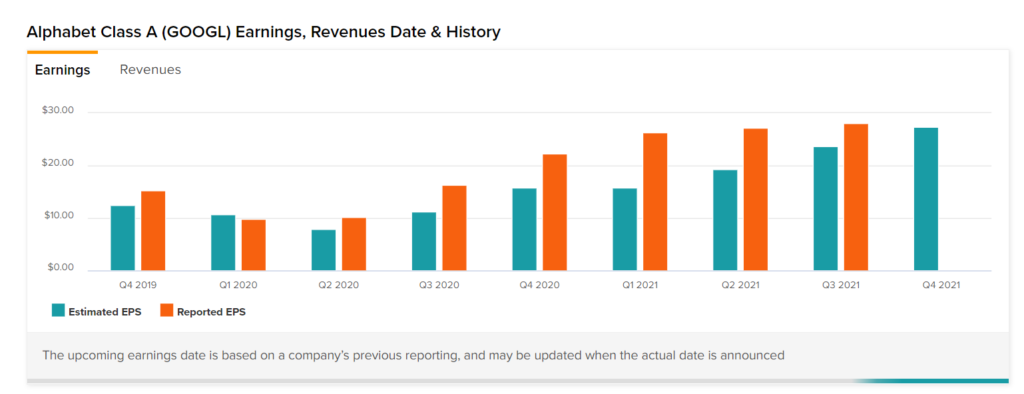Click the Q2 2021 estimated EPS bar
The image size is (1024, 394).
(726, 220)
